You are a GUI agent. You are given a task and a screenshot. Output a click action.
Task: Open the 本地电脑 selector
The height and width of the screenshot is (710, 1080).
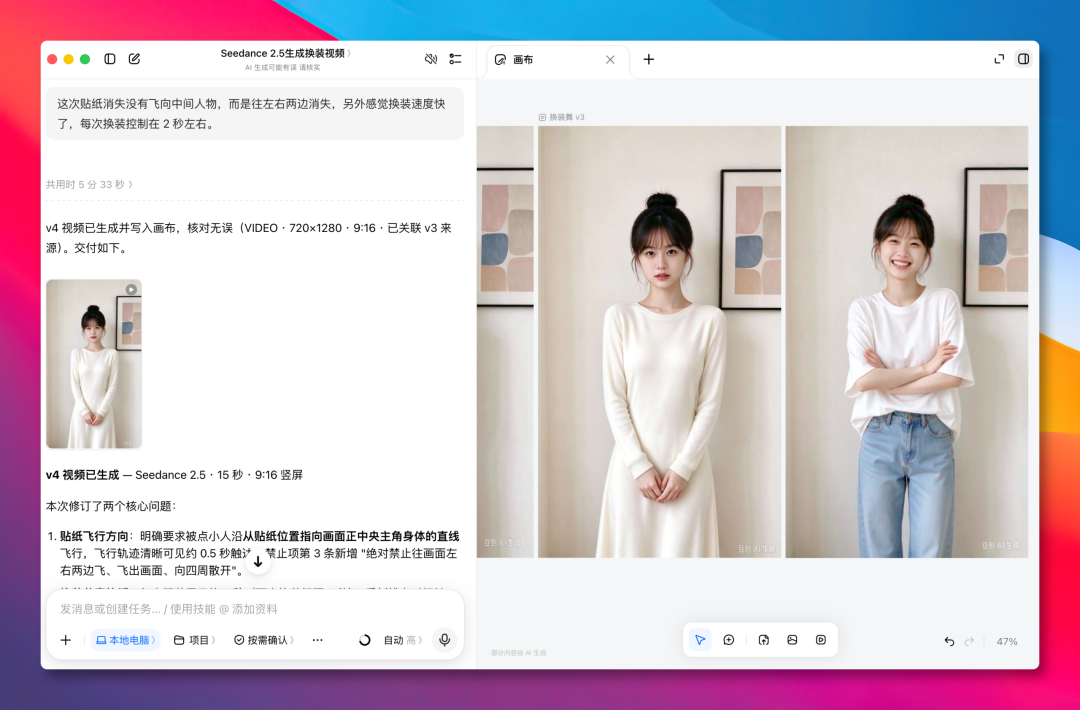[125, 640]
